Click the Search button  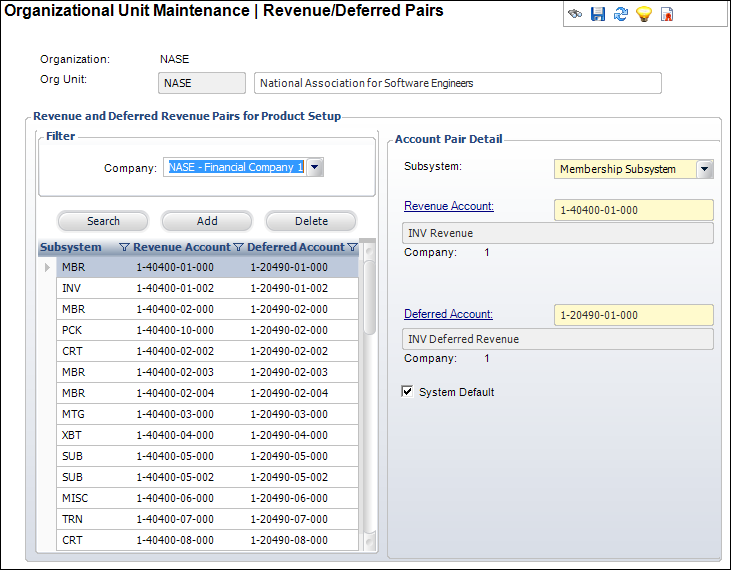click(x=103, y=221)
